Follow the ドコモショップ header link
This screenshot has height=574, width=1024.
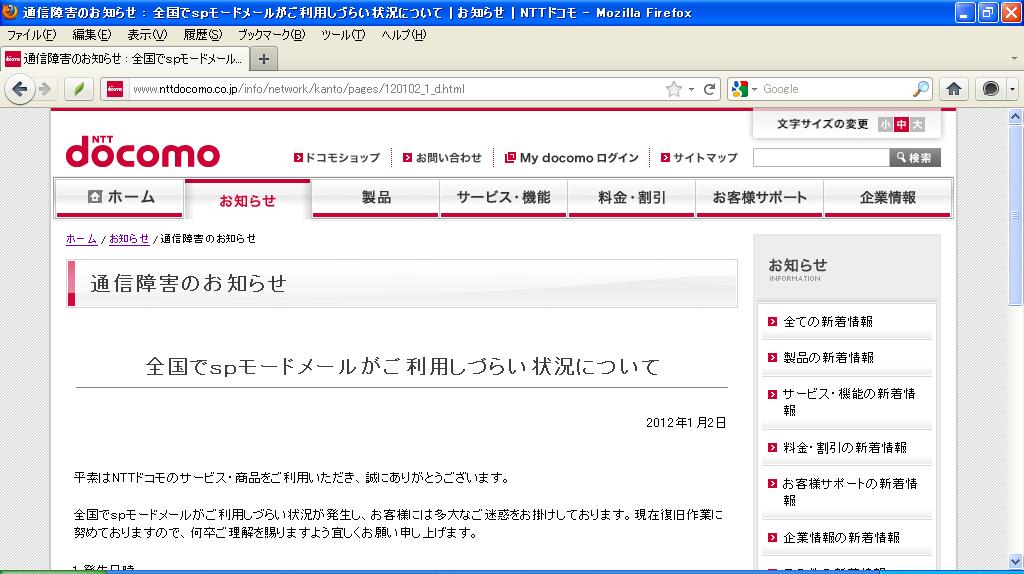[x=337, y=157]
